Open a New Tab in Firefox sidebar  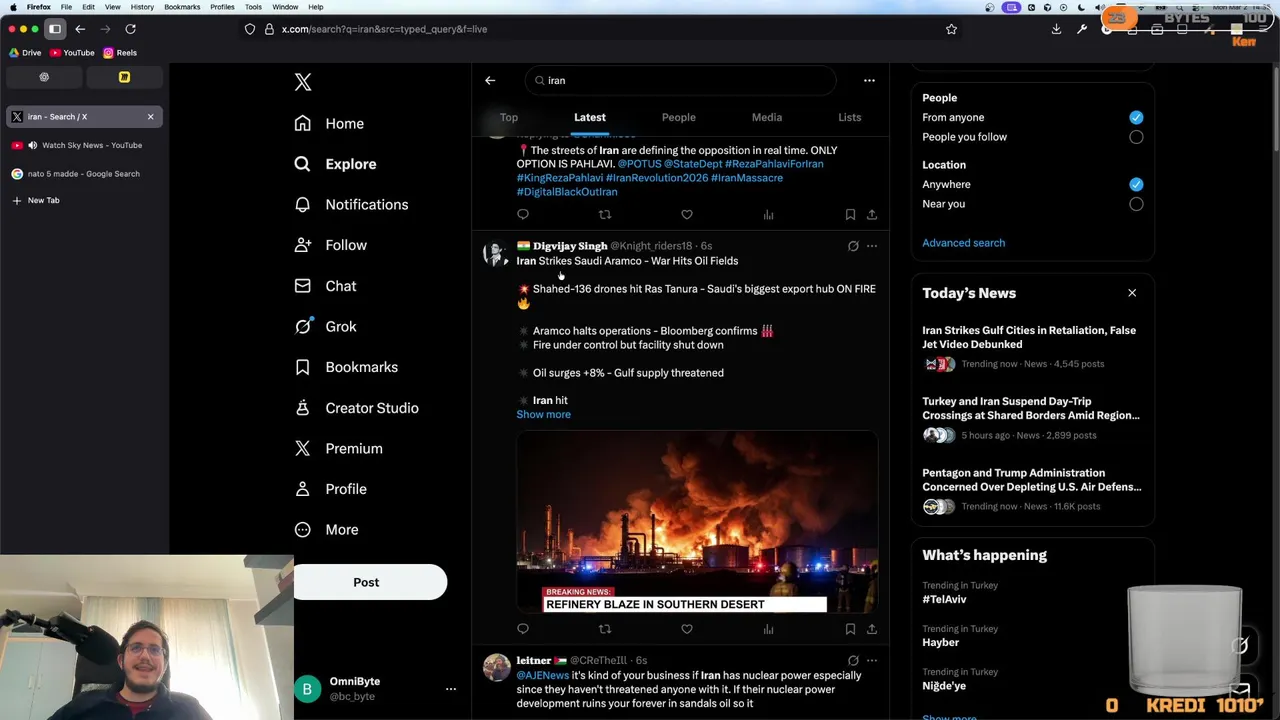(84, 200)
